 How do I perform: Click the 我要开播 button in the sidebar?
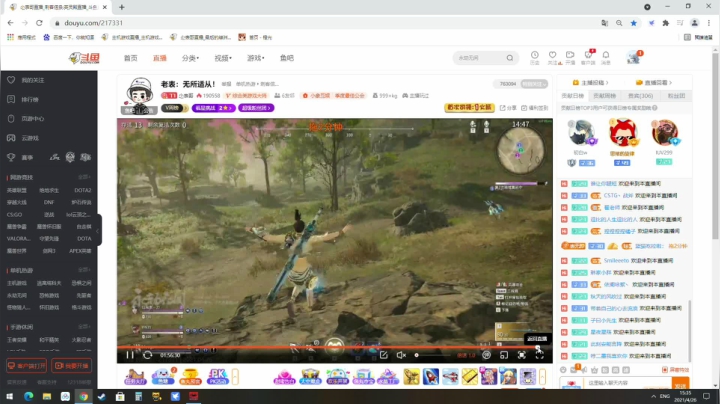click(x=71, y=365)
